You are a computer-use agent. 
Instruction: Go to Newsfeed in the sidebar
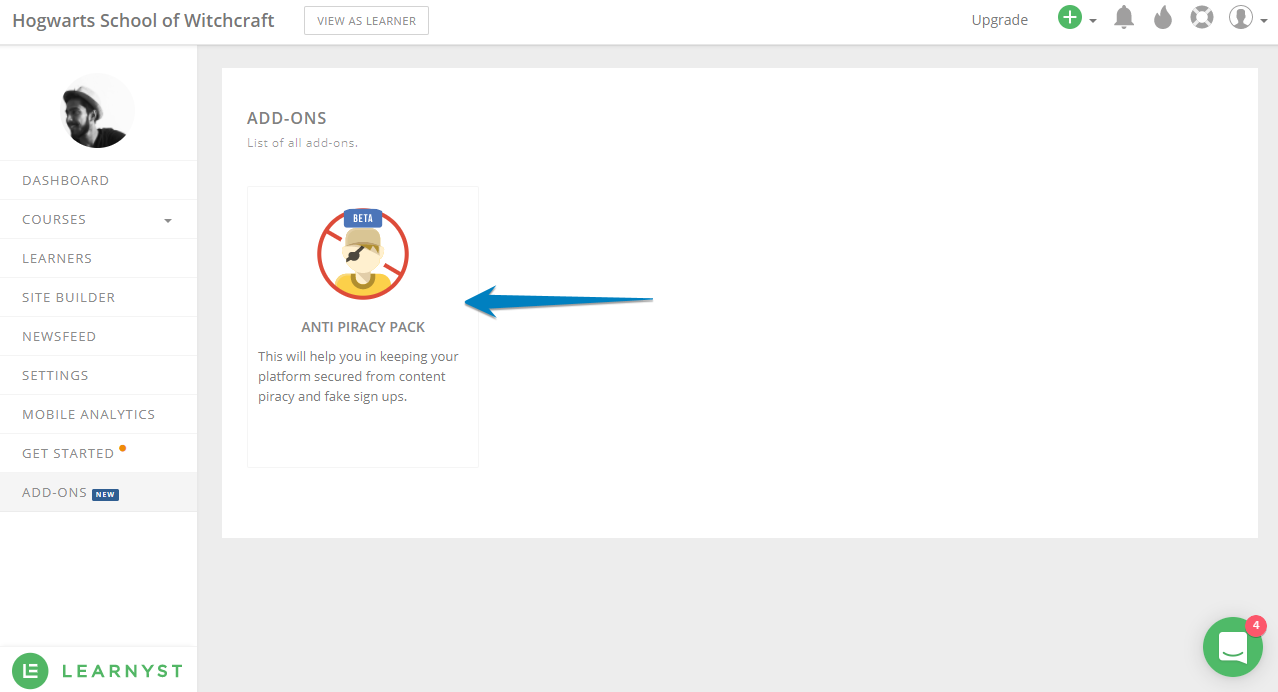98,336
